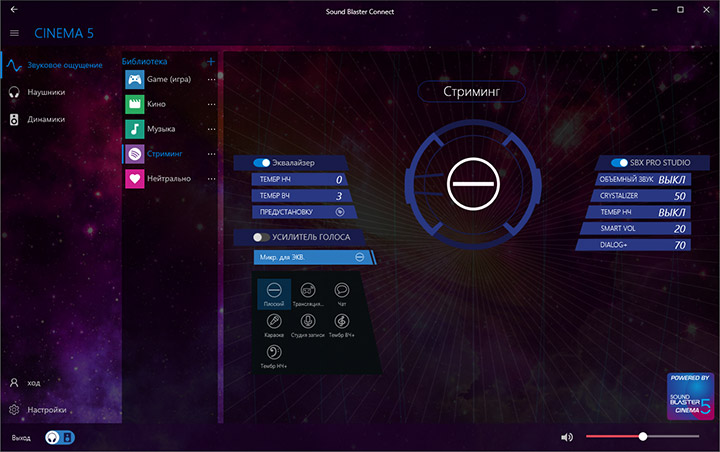Click the unfilled grey part of volume track
The height and width of the screenshot is (452, 720).
673,436
